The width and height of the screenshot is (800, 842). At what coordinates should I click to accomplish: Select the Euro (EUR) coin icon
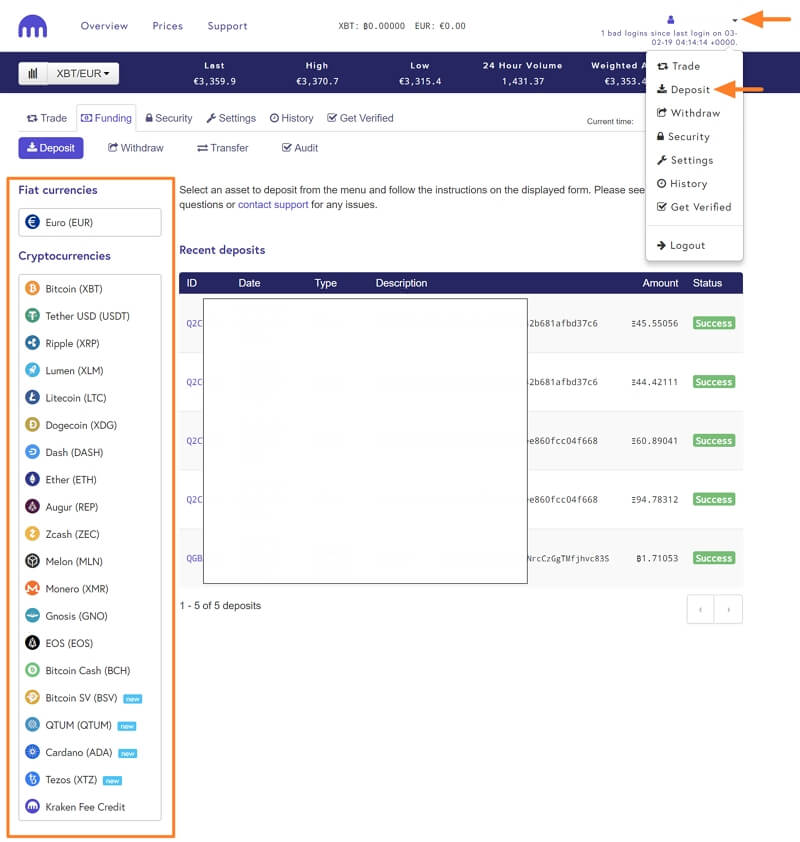pos(33,222)
